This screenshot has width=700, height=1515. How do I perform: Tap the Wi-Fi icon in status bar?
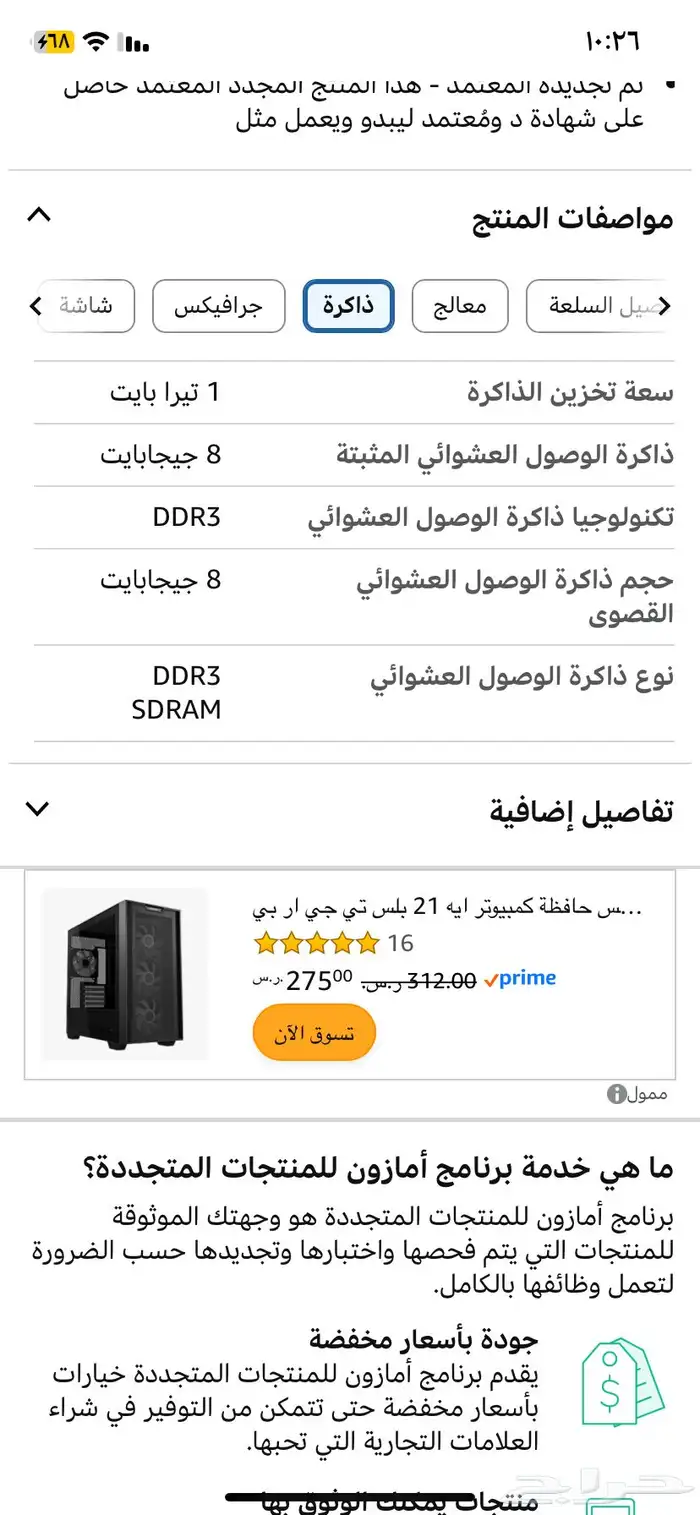[96, 42]
